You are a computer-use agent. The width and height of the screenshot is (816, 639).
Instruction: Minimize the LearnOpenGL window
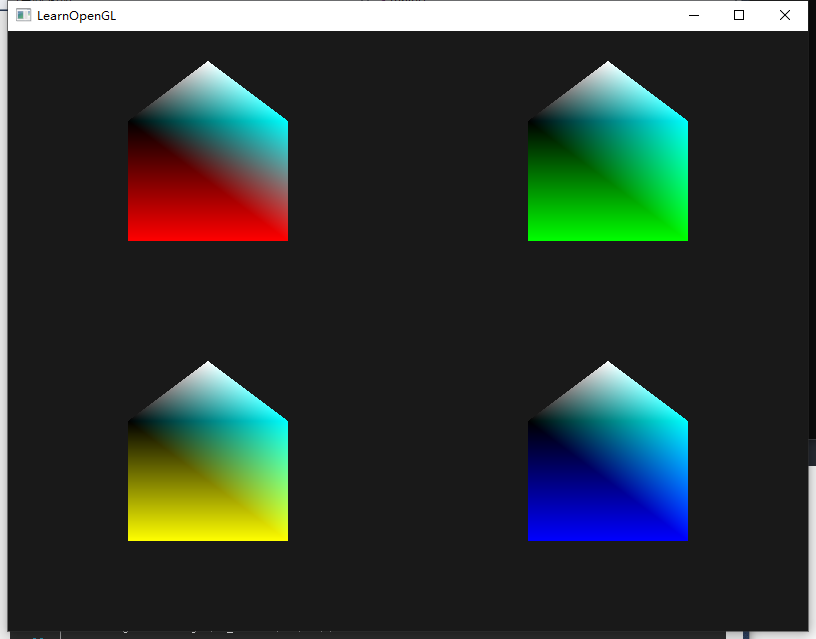click(x=693, y=15)
